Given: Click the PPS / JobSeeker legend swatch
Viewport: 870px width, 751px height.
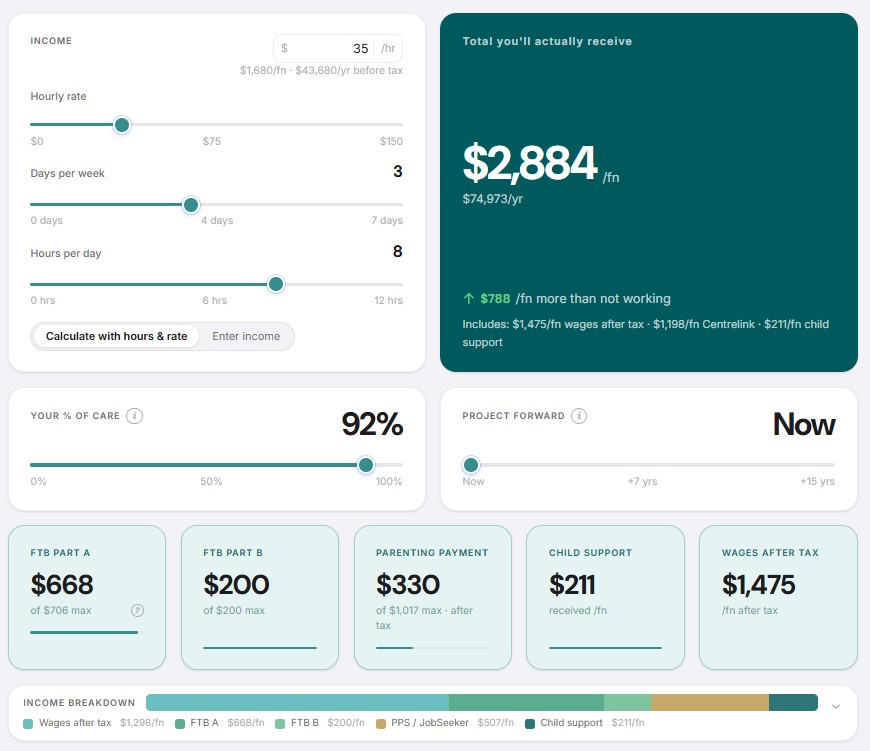Looking at the screenshot, I should [x=381, y=723].
